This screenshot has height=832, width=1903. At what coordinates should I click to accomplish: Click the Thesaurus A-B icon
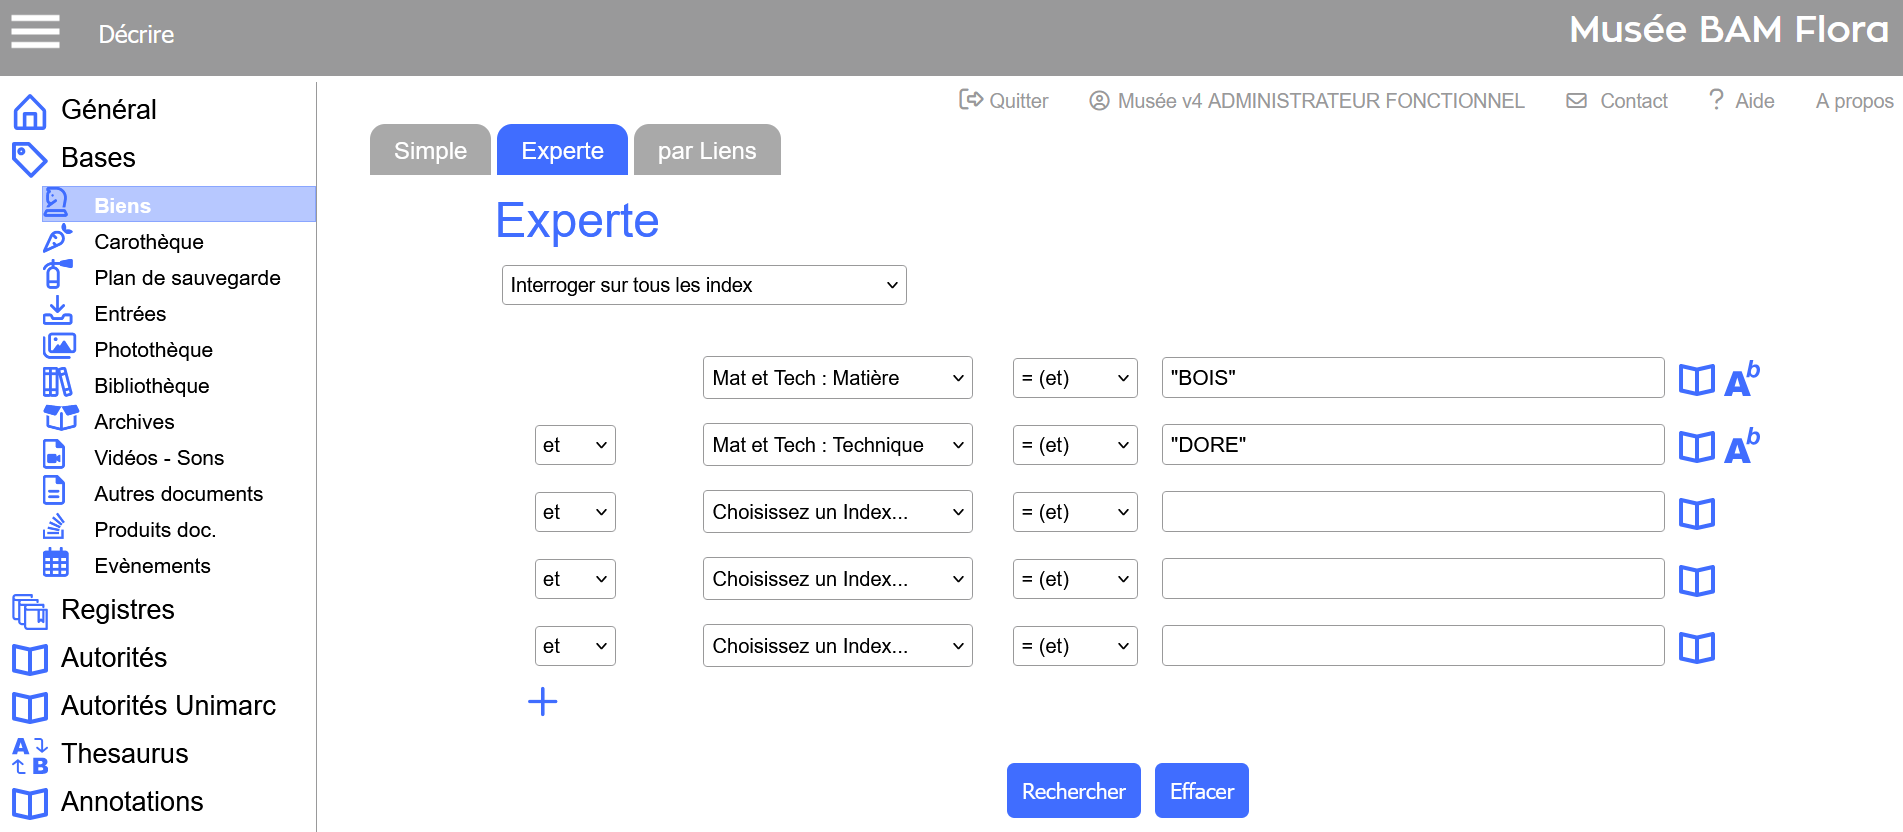coord(30,755)
